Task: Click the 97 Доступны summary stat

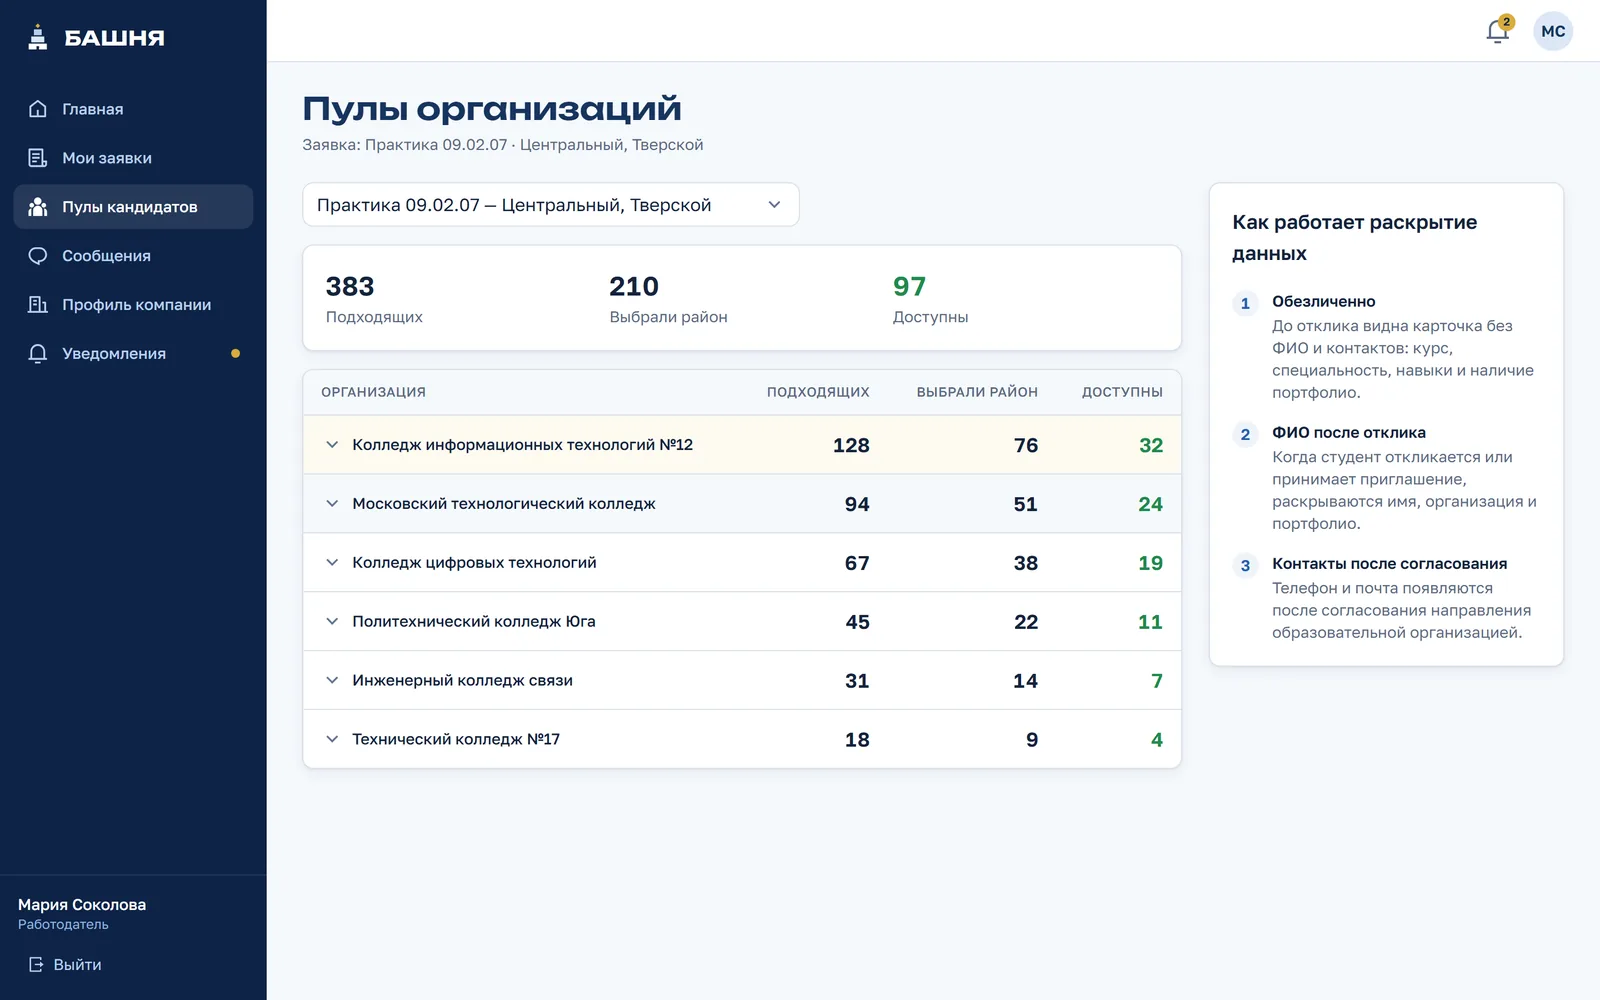Action: click(930, 299)
